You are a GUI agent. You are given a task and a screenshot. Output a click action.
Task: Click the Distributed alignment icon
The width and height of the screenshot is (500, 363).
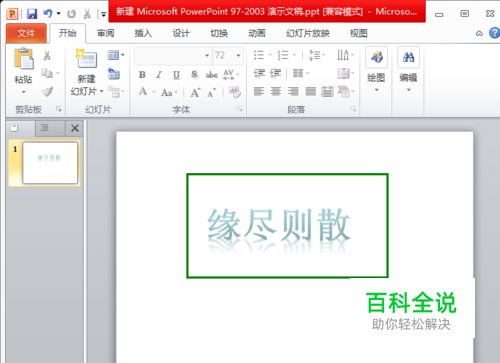coord(327,91)
